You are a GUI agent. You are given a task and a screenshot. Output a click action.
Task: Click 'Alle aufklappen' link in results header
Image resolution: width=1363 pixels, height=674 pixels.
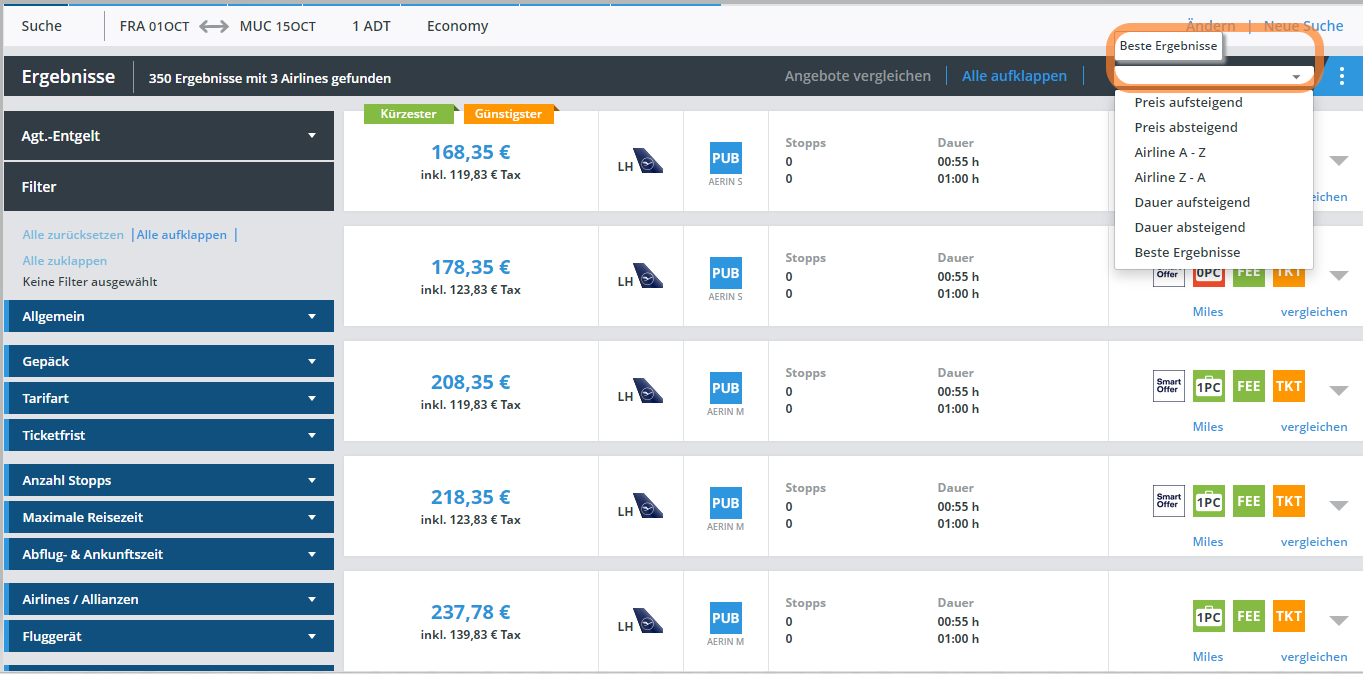(1013, 76)
